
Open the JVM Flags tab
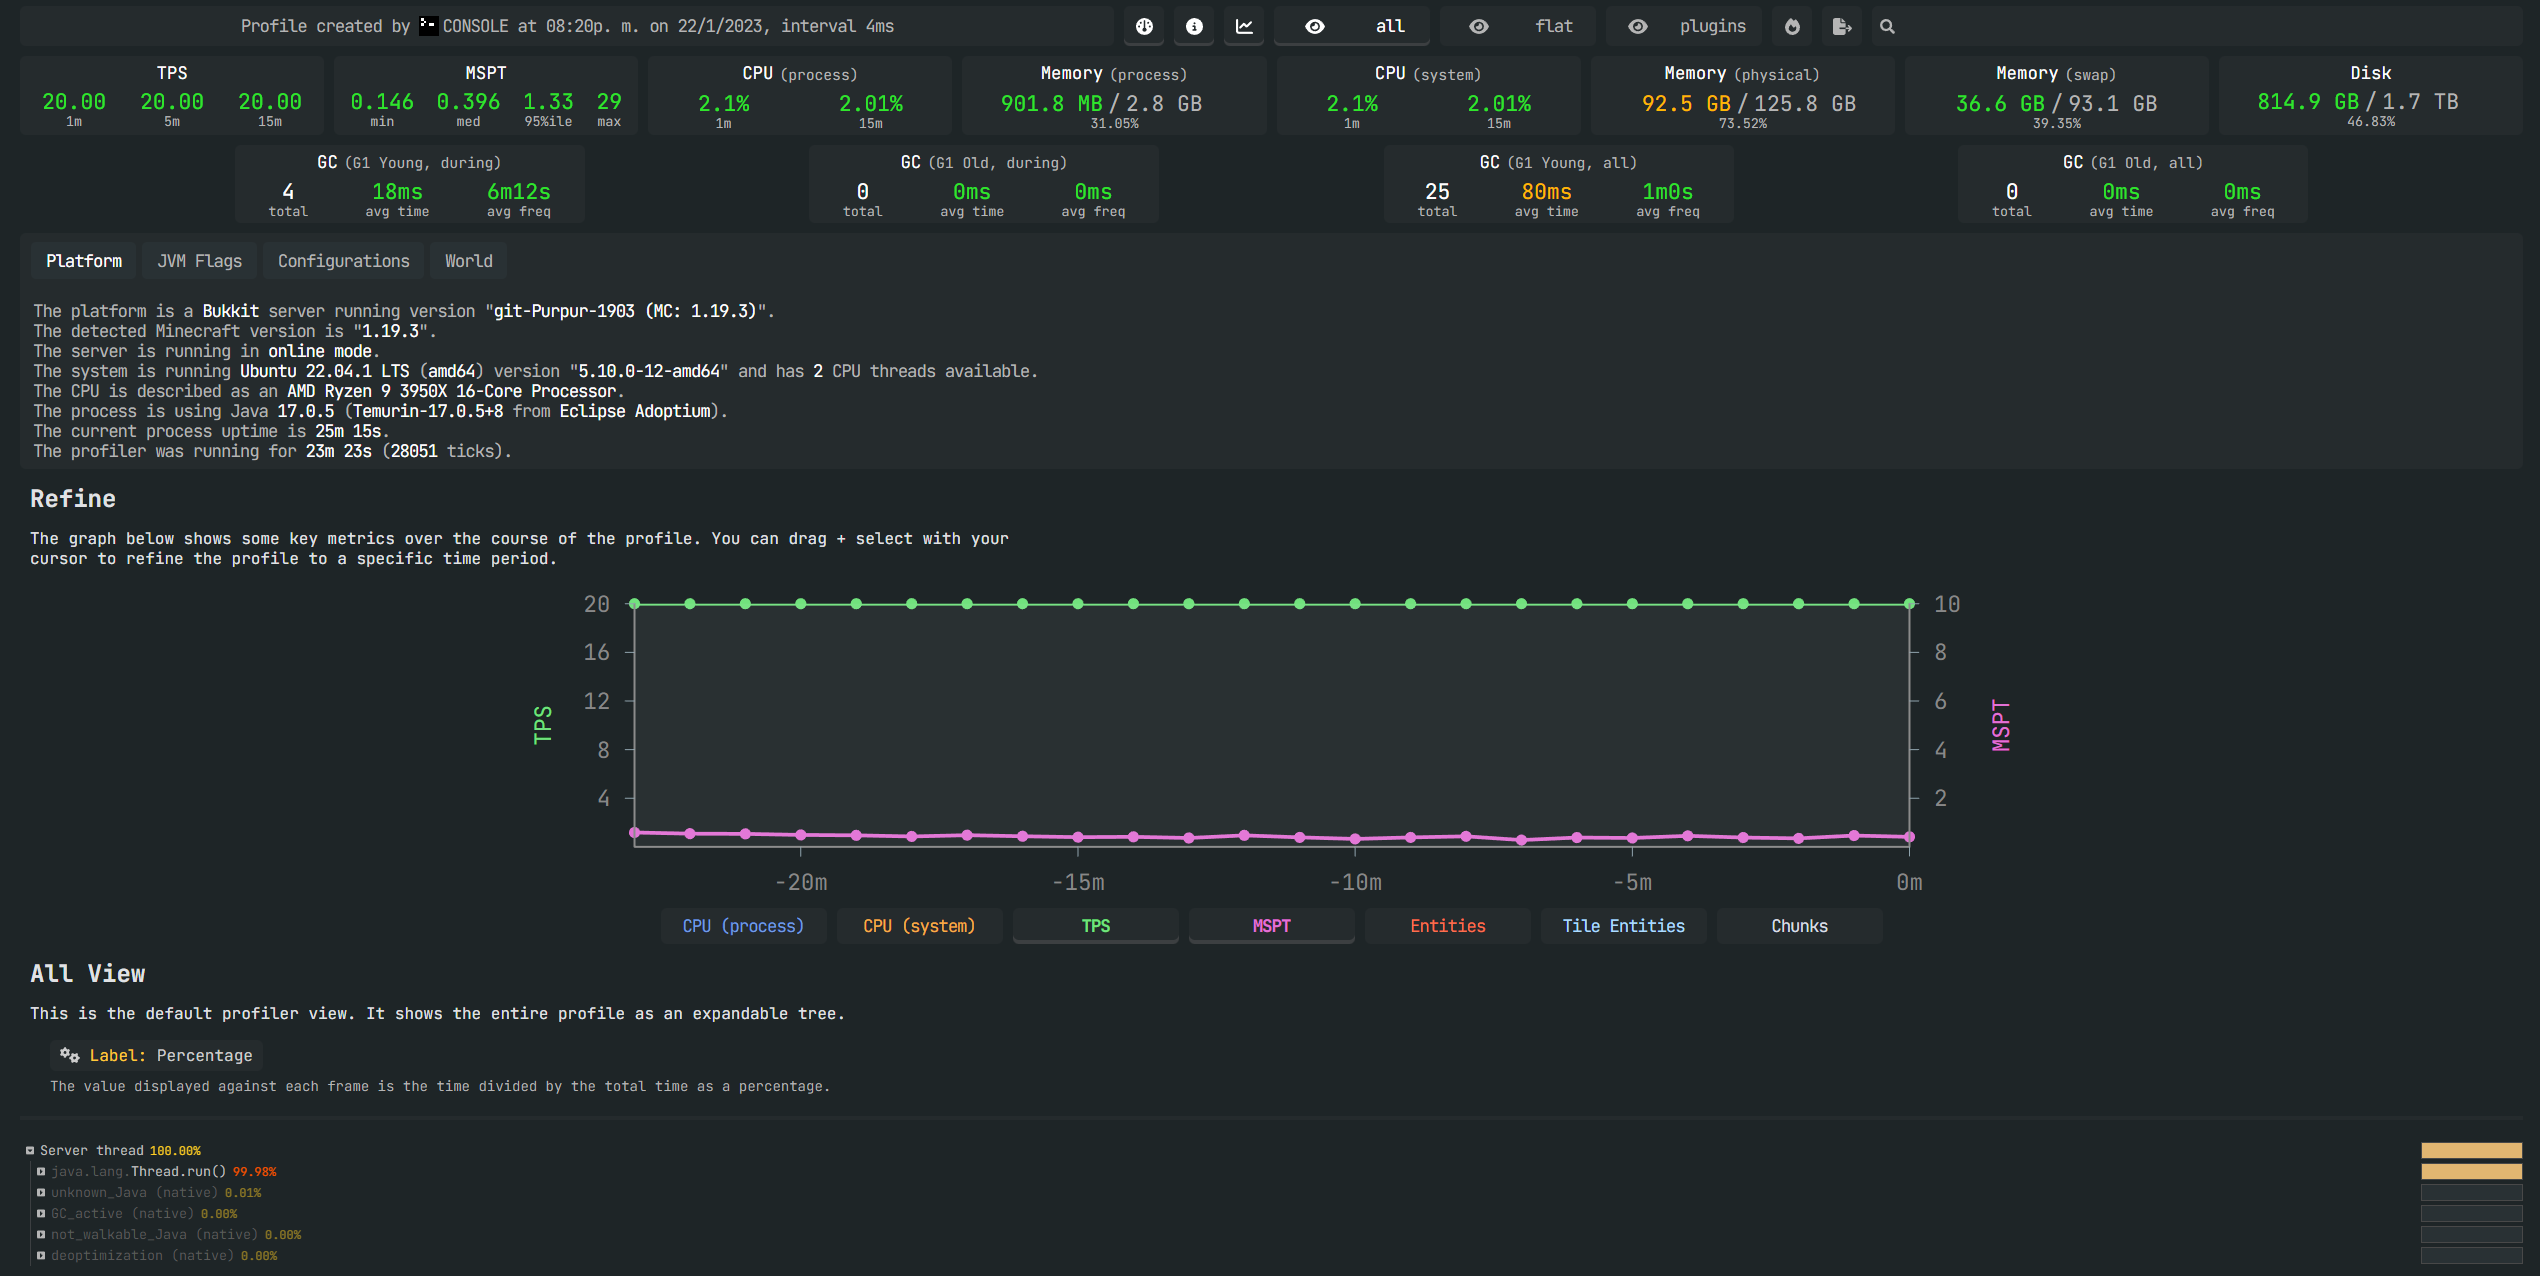point(199,261)
